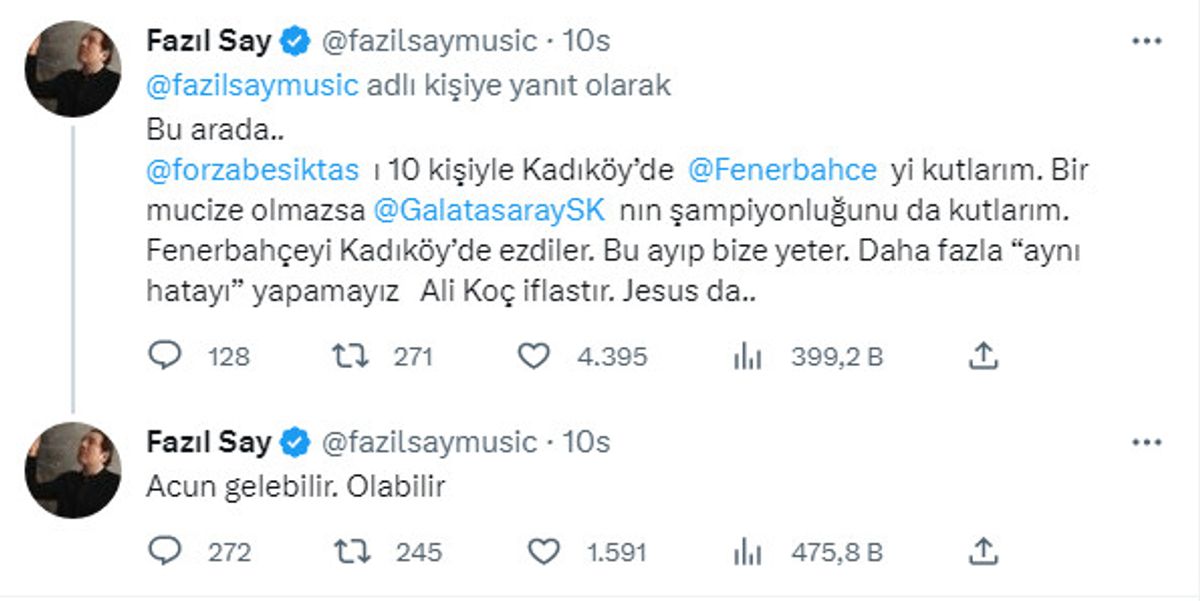Screen dimensions: 1200x601
Task: Like the tweet with 1.591 likes
Action: 541,551
